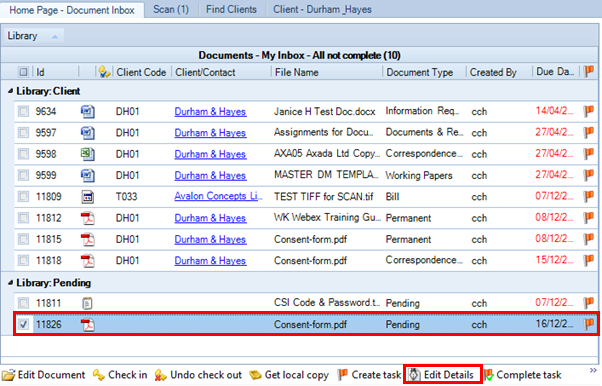Click the Word file icon for document 9599
This screenshot has height=386, width=602.
point(88,176)
